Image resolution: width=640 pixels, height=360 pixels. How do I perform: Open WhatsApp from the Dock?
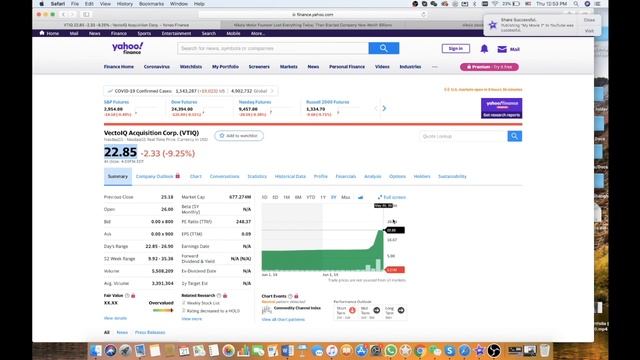coord(391,350)
